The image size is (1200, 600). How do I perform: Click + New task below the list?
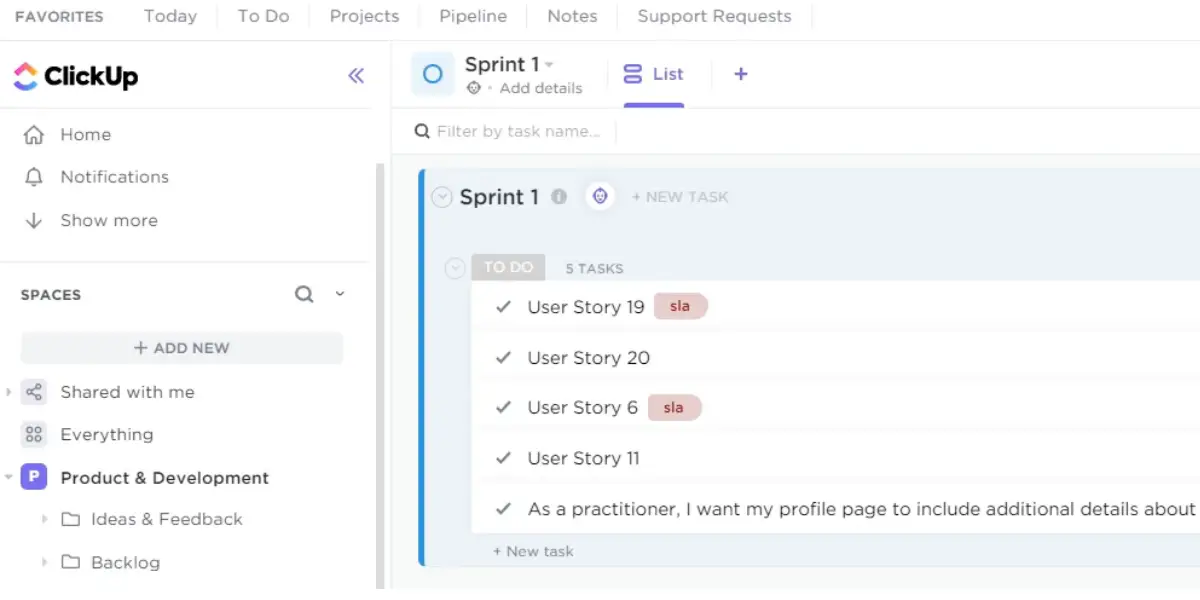(x=533, y=551)
